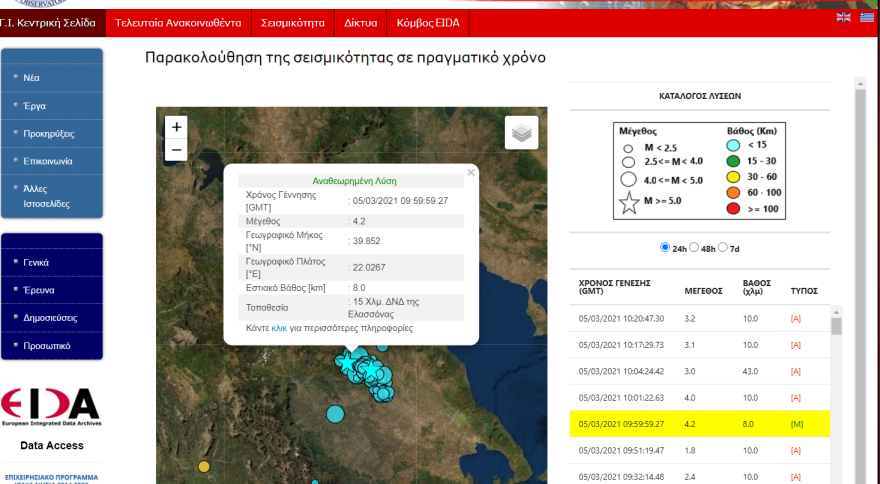
Task: Select the highlighted 05/03/2021 09:59:59.27 row
Action: [699, 424]
